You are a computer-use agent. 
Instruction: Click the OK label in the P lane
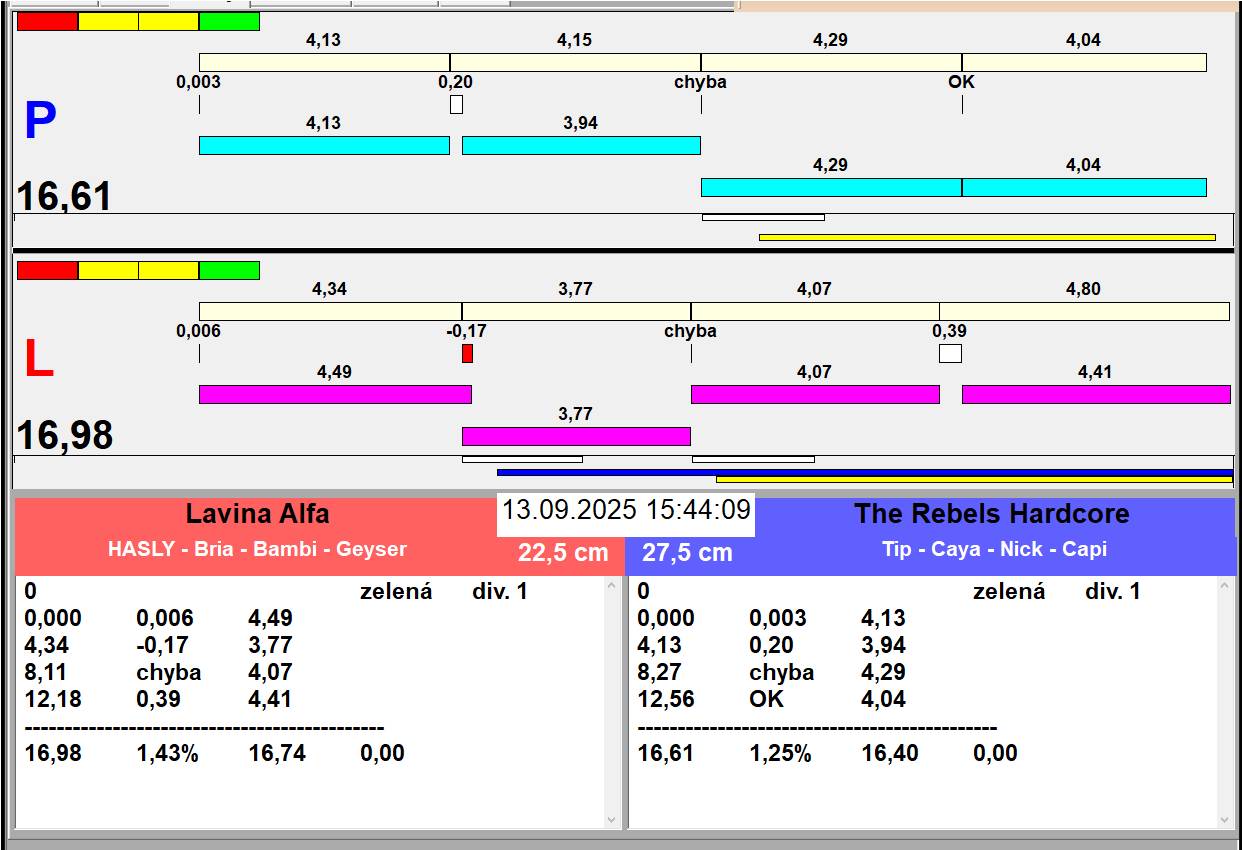(x=961, y=82)
